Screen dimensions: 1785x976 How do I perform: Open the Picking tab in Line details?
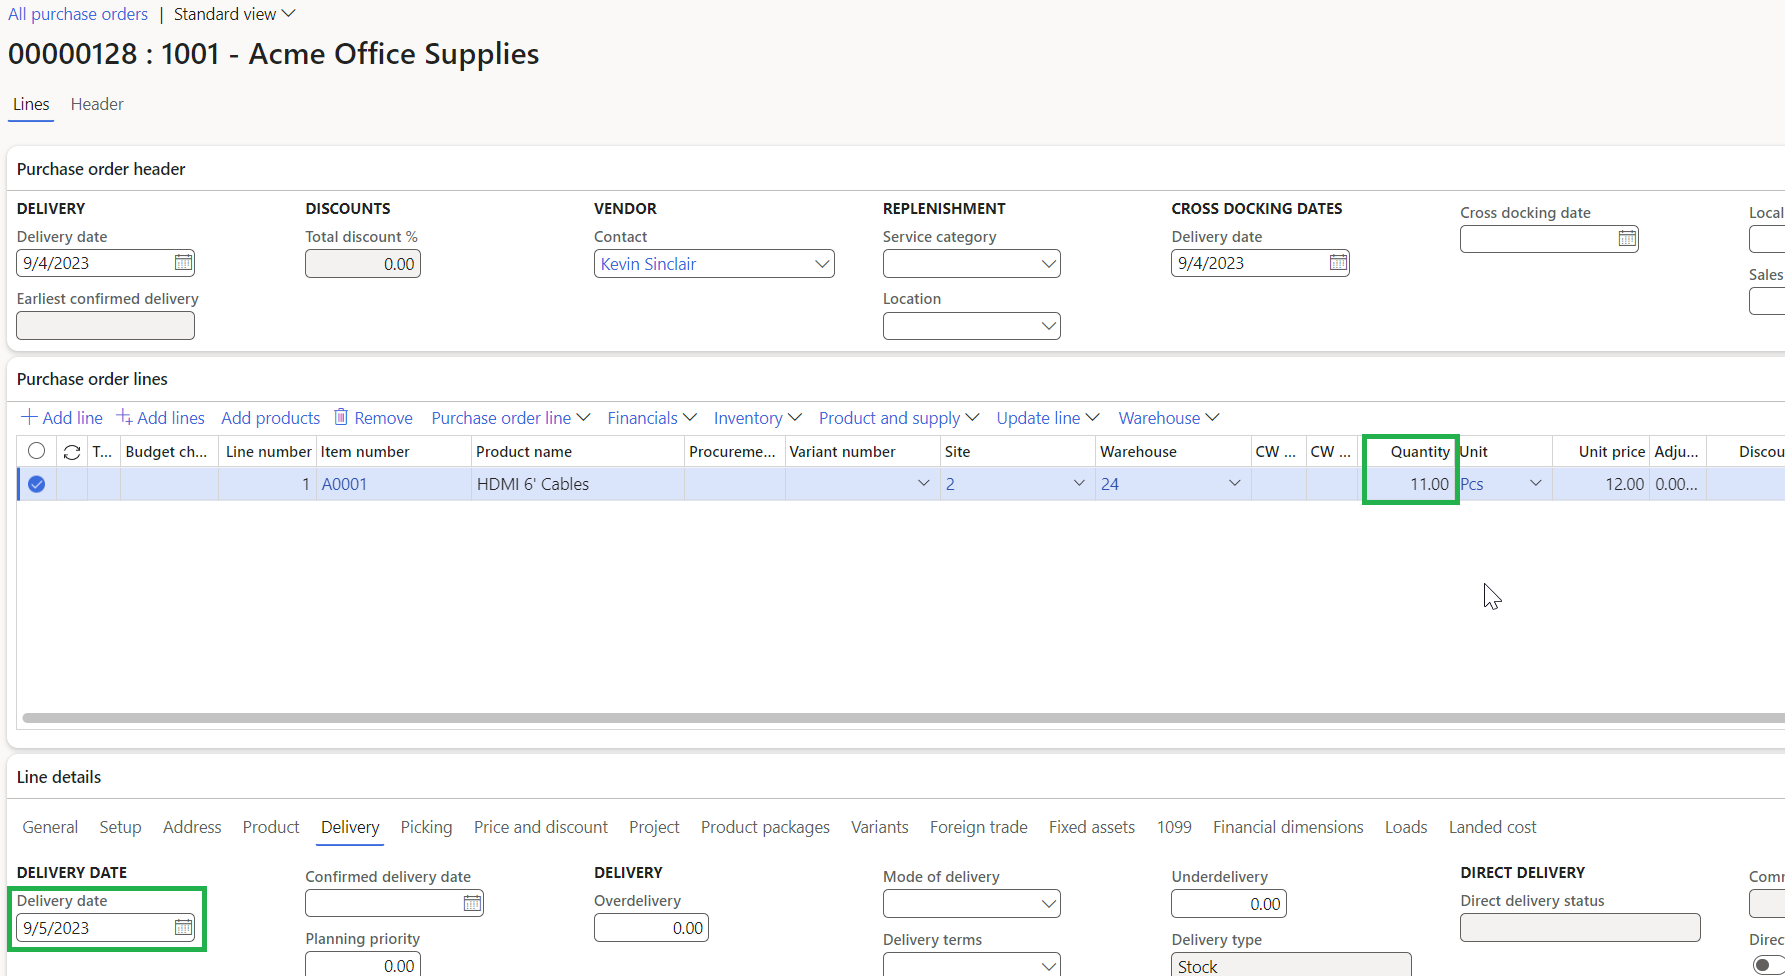click(426, 827)
